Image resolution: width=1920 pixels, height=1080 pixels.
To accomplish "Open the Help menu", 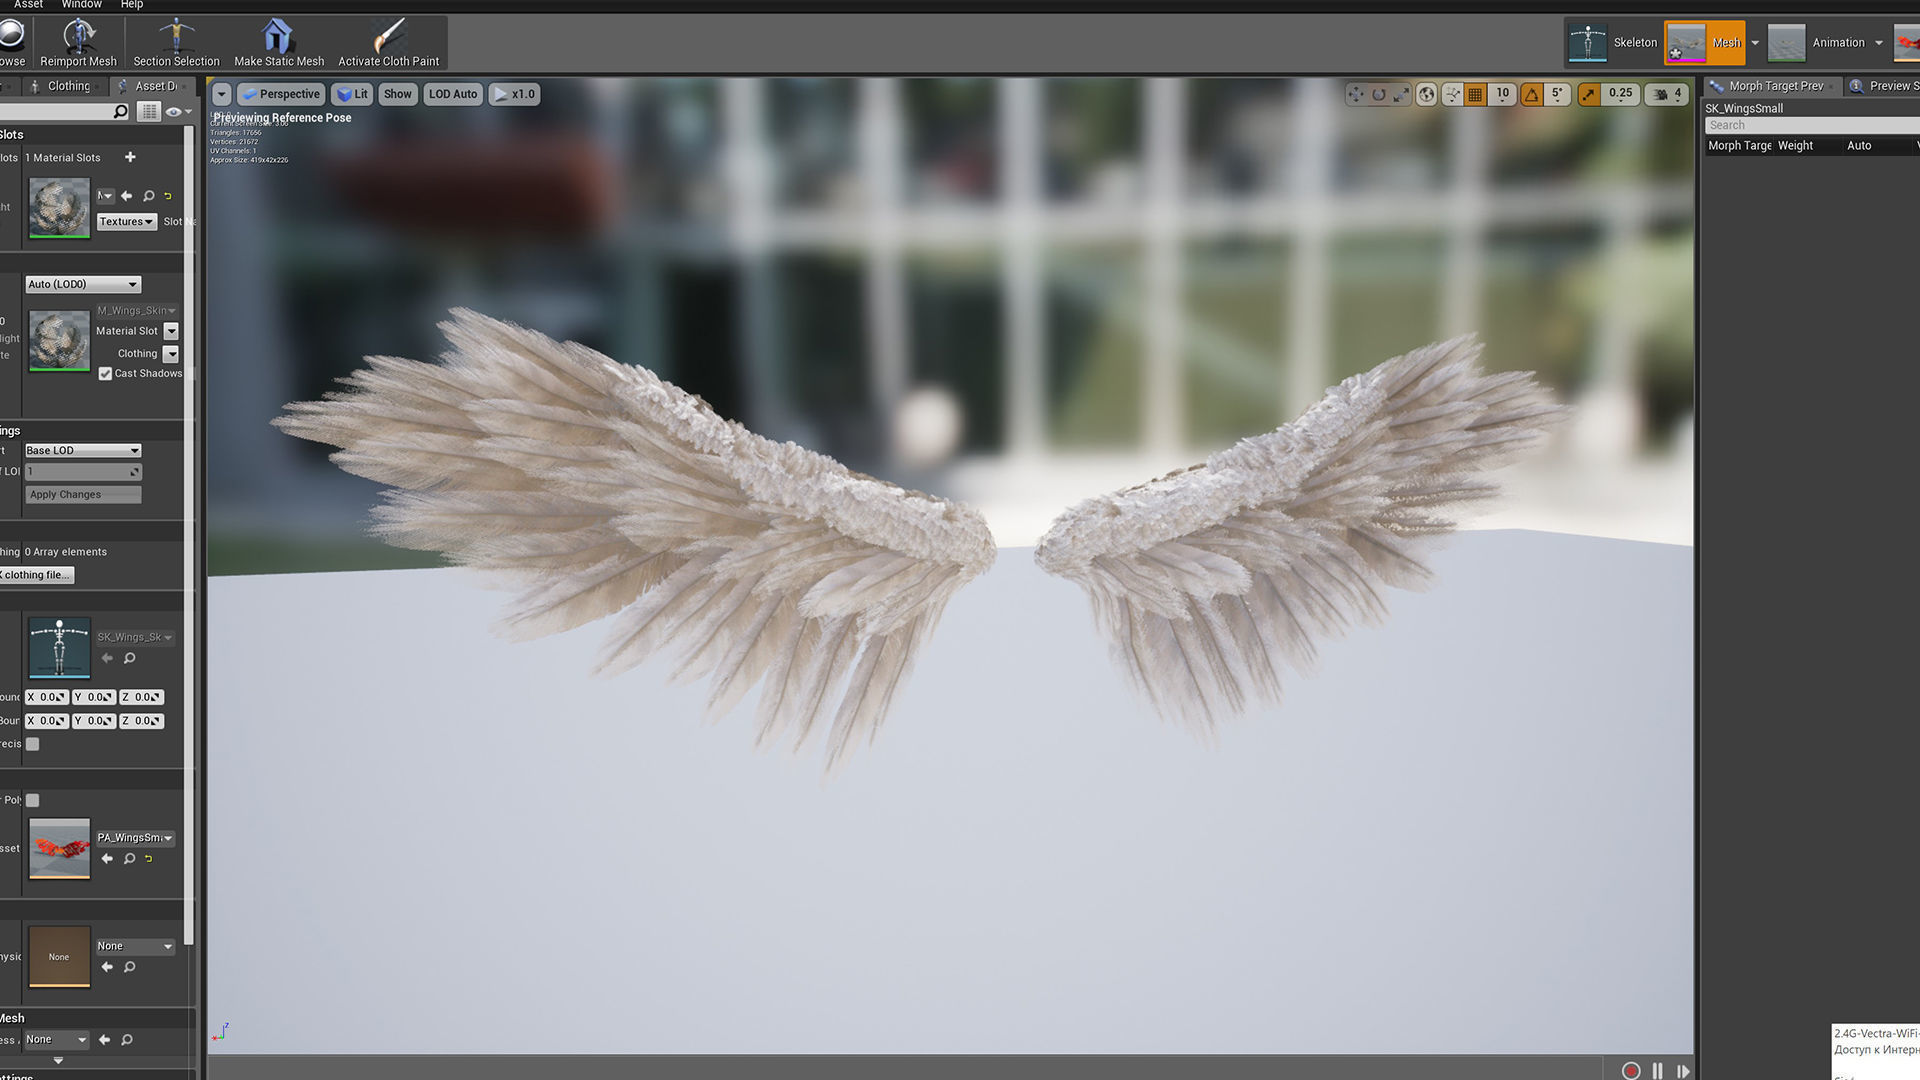I will pyautogui.click(x=132, y=5).
